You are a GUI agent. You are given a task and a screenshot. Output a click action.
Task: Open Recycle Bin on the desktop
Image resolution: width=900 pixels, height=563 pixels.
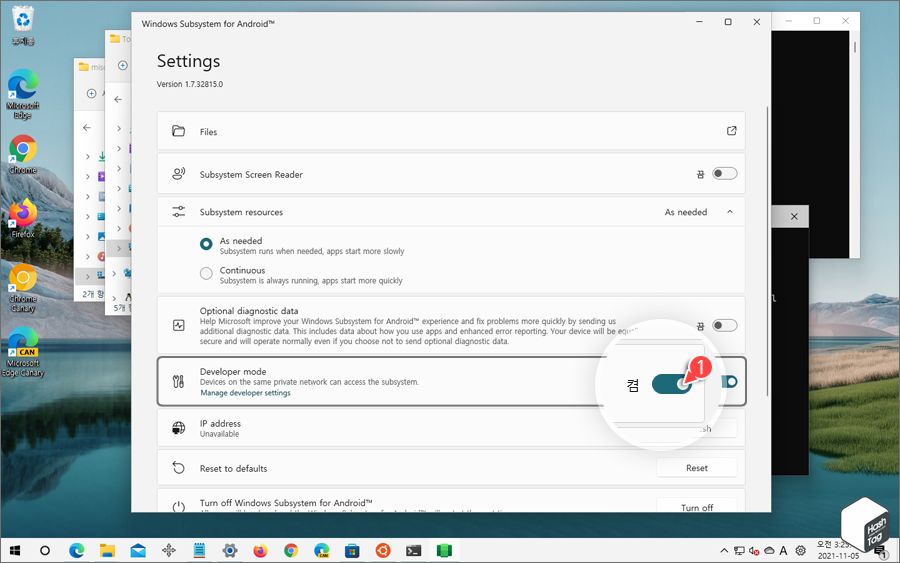tap(23, 26)
